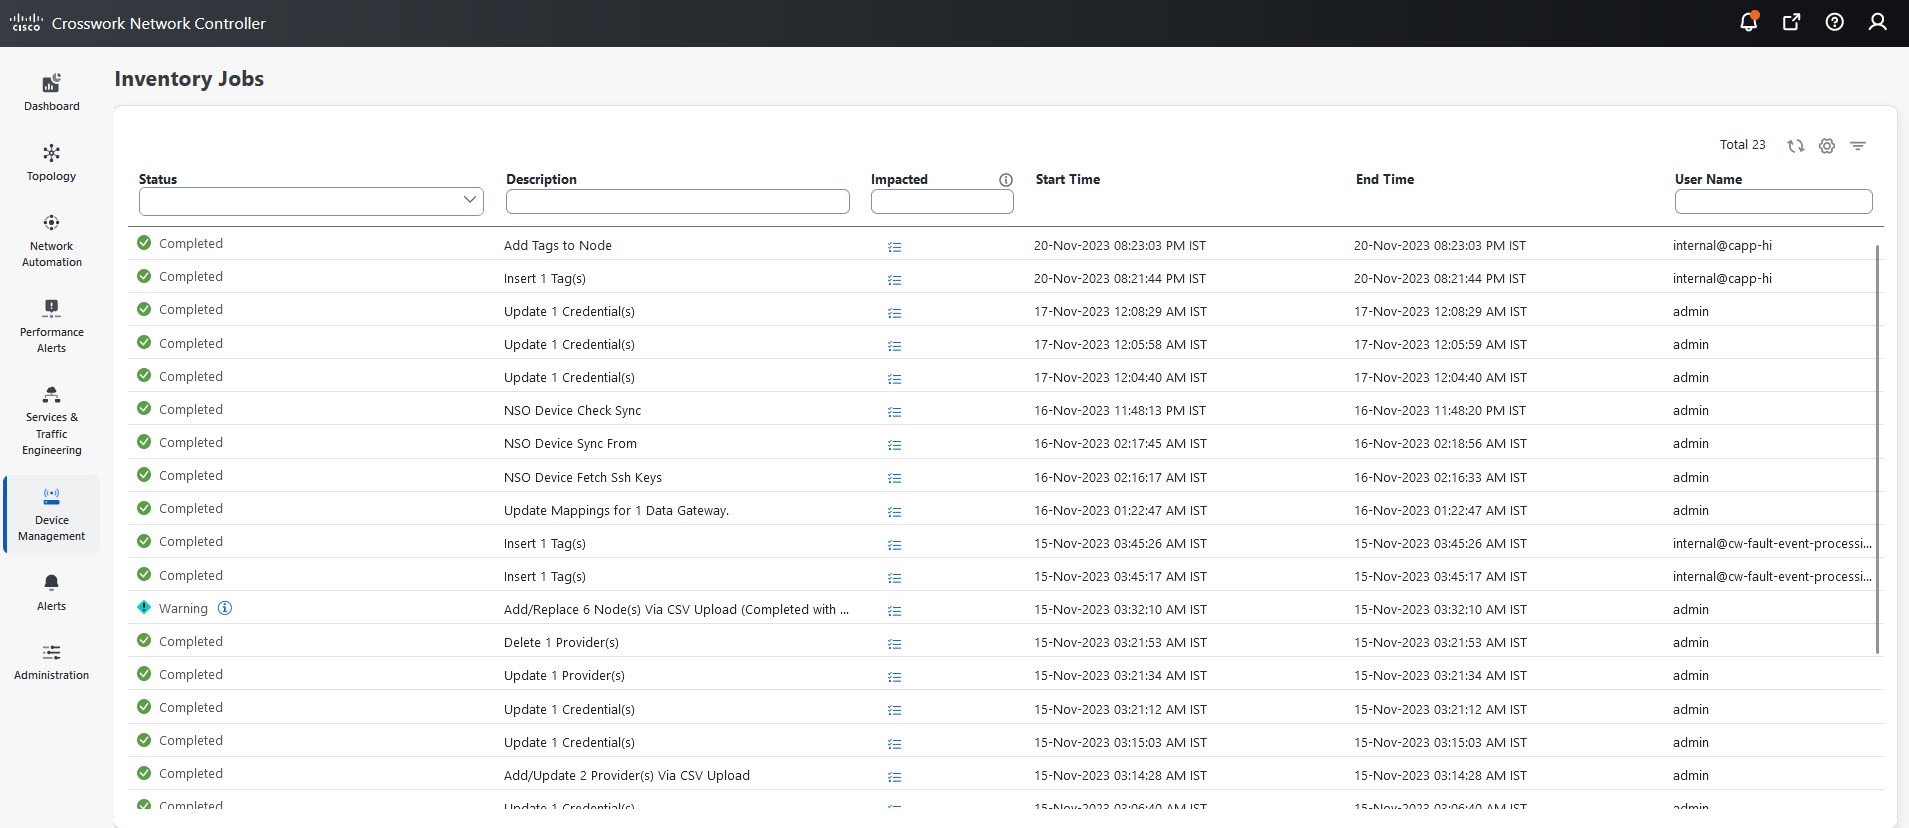Open Dashboard from the sidebar

click(x=52, y=92)
